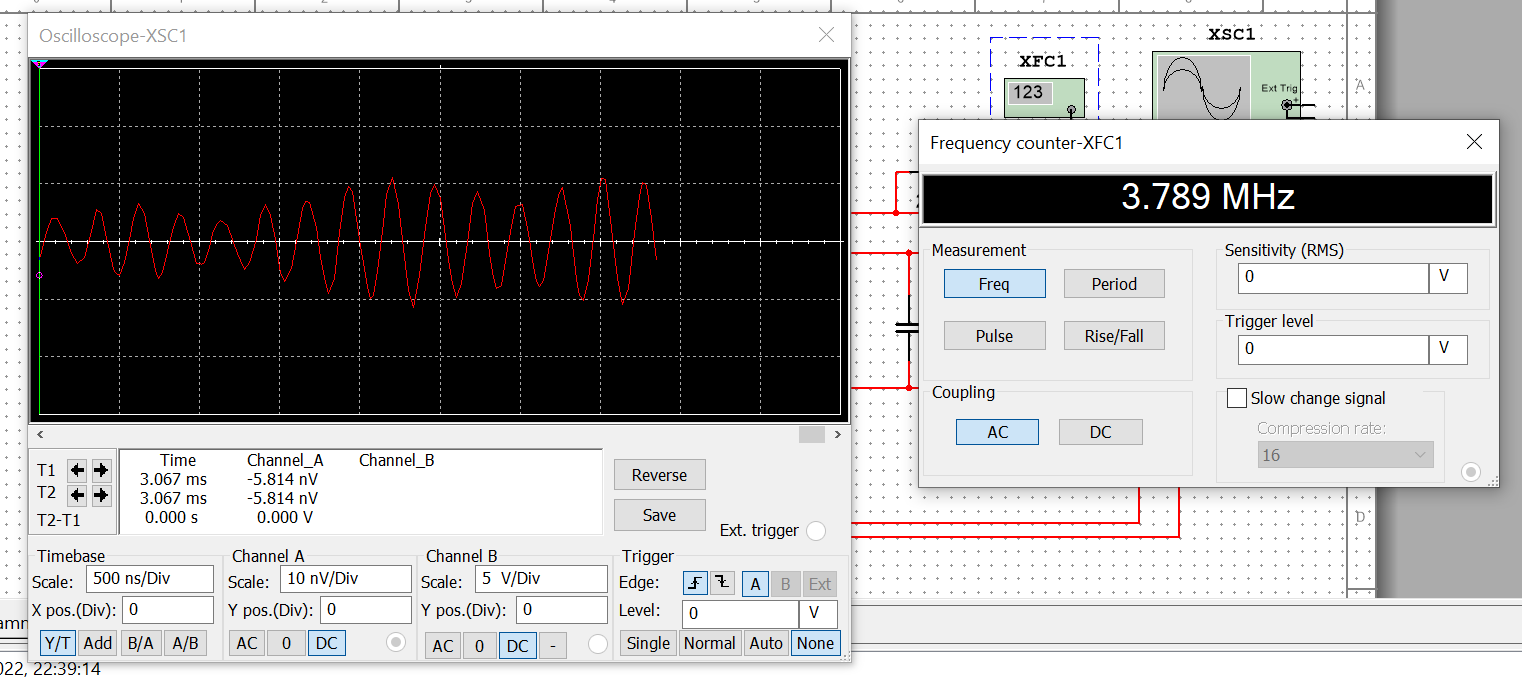Set frequency counter coupling to DC
The width and height of the screenshot is (1522, 694).
click(x=1100, y=431)
